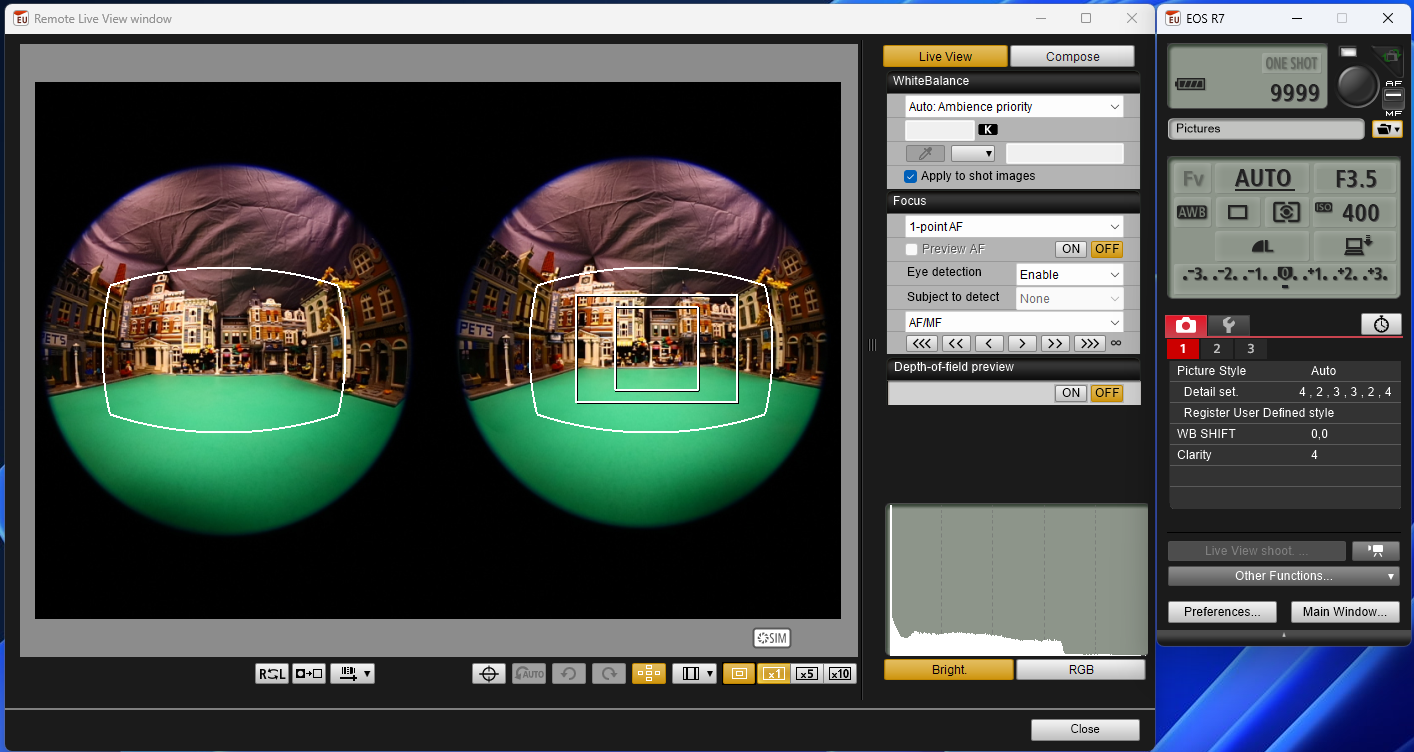Select x5 magnification
Image resolution: width=1414 pixels, height=752 pixels.
807,674
